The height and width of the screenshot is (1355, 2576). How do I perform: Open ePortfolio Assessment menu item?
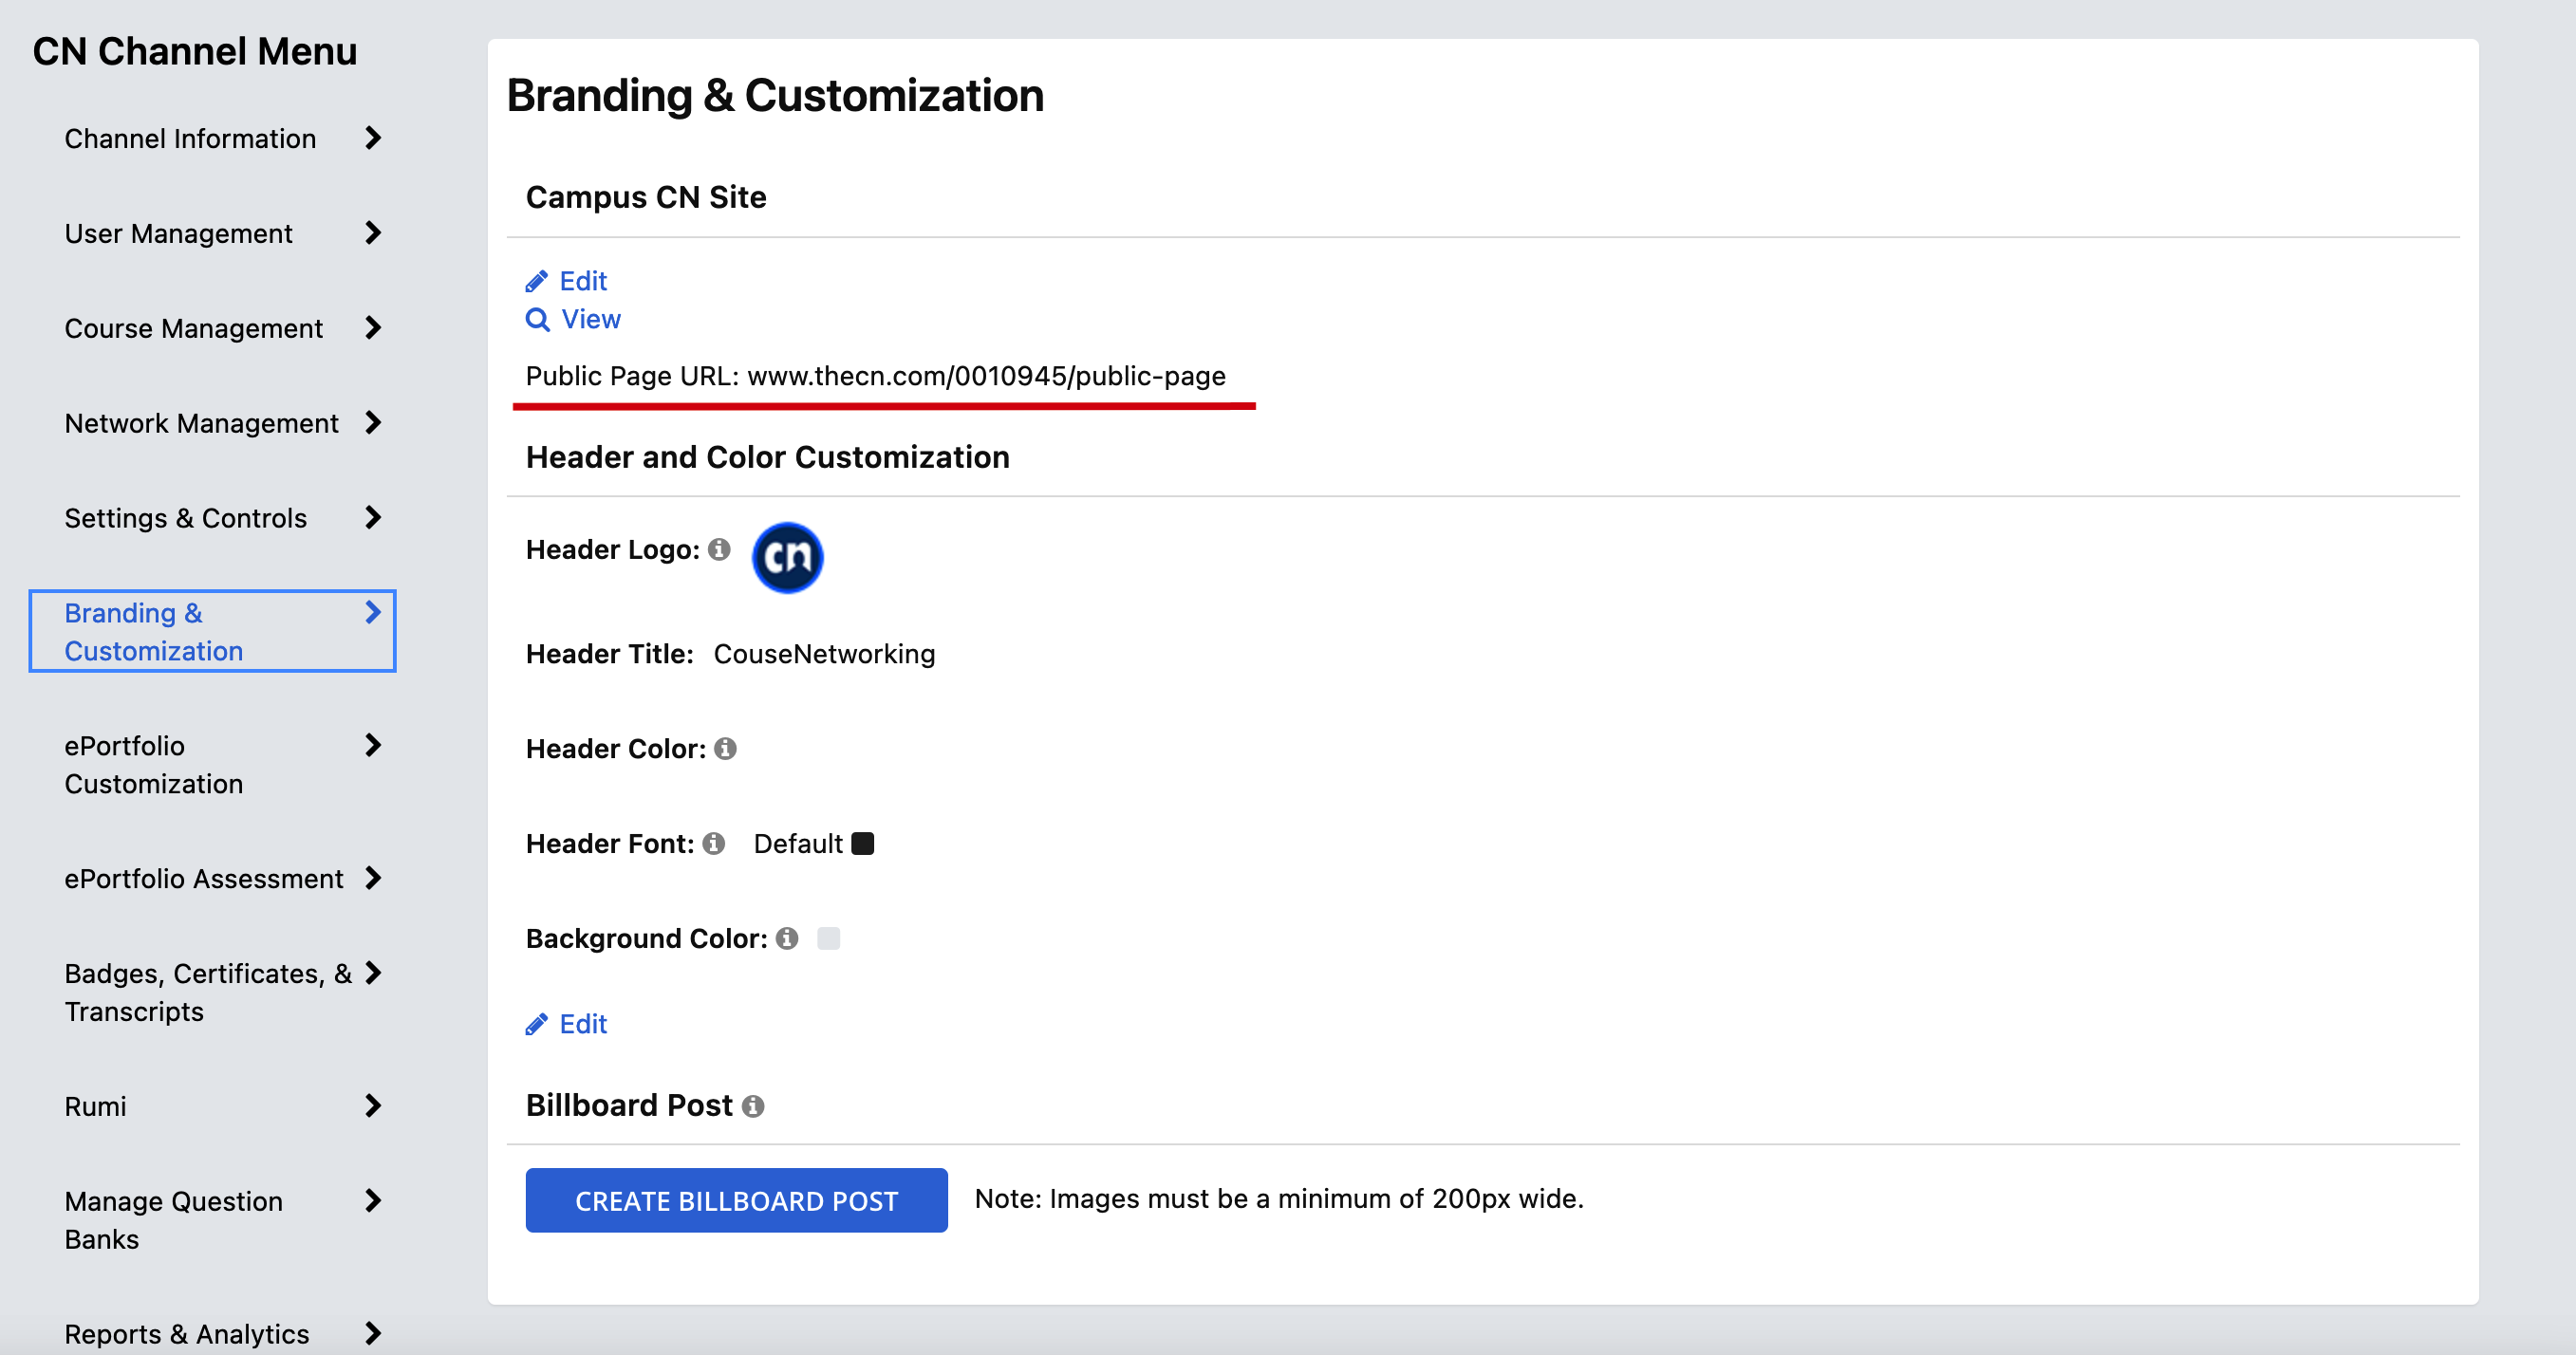click(x=204, y=879)
